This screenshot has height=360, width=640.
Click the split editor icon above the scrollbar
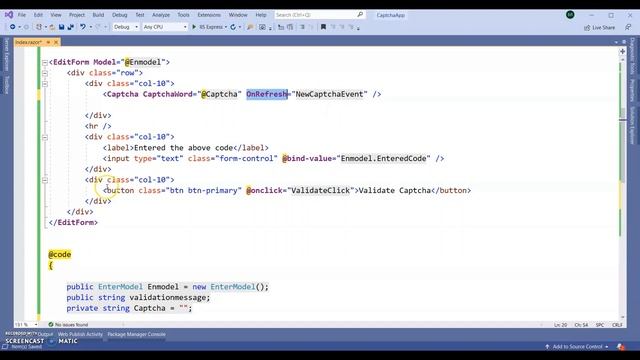[622, 51]
